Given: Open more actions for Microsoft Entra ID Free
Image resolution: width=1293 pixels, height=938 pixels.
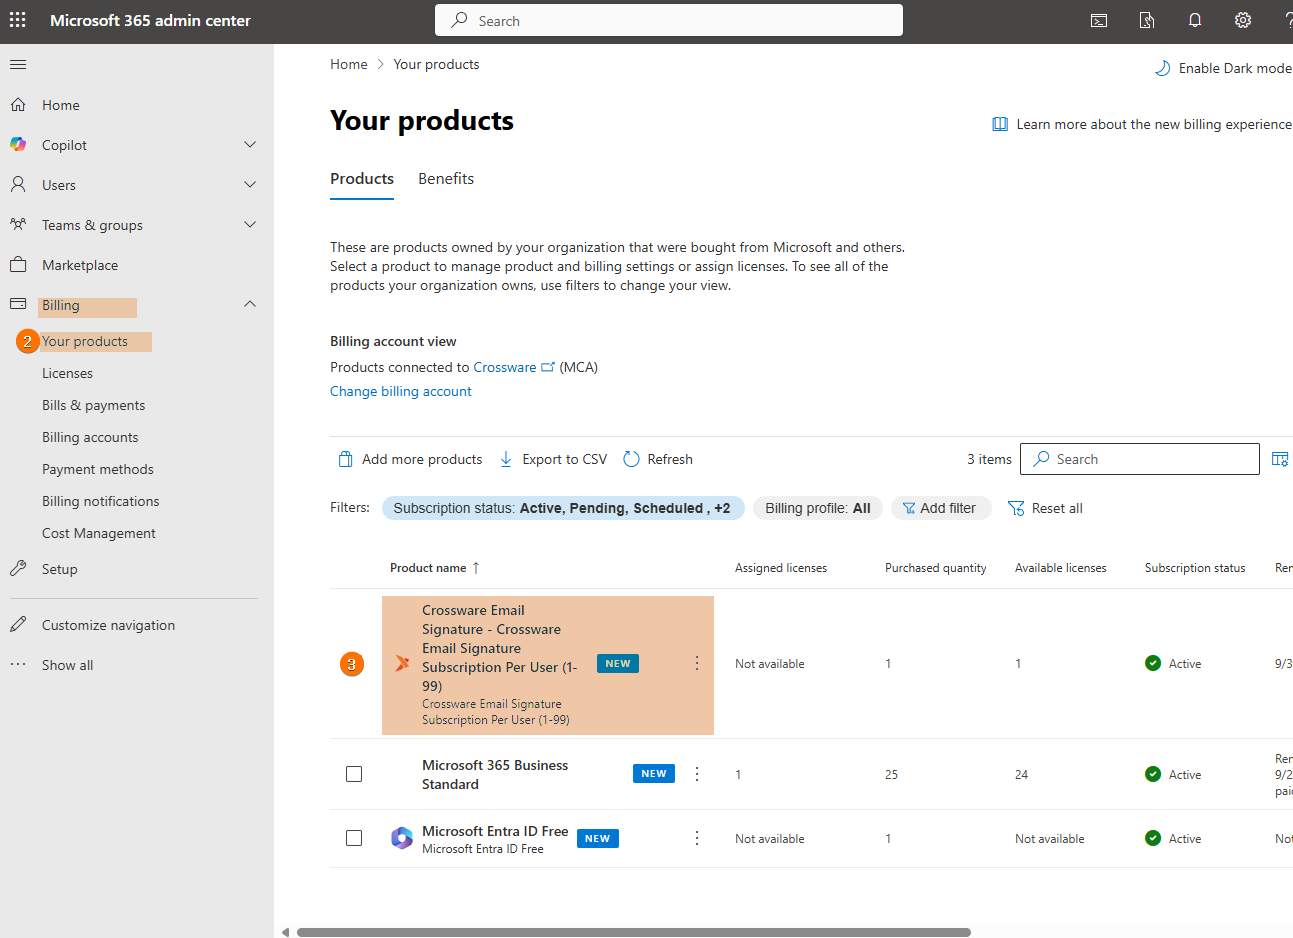Looking at the screenshot, I should click(x=697, y=838).
